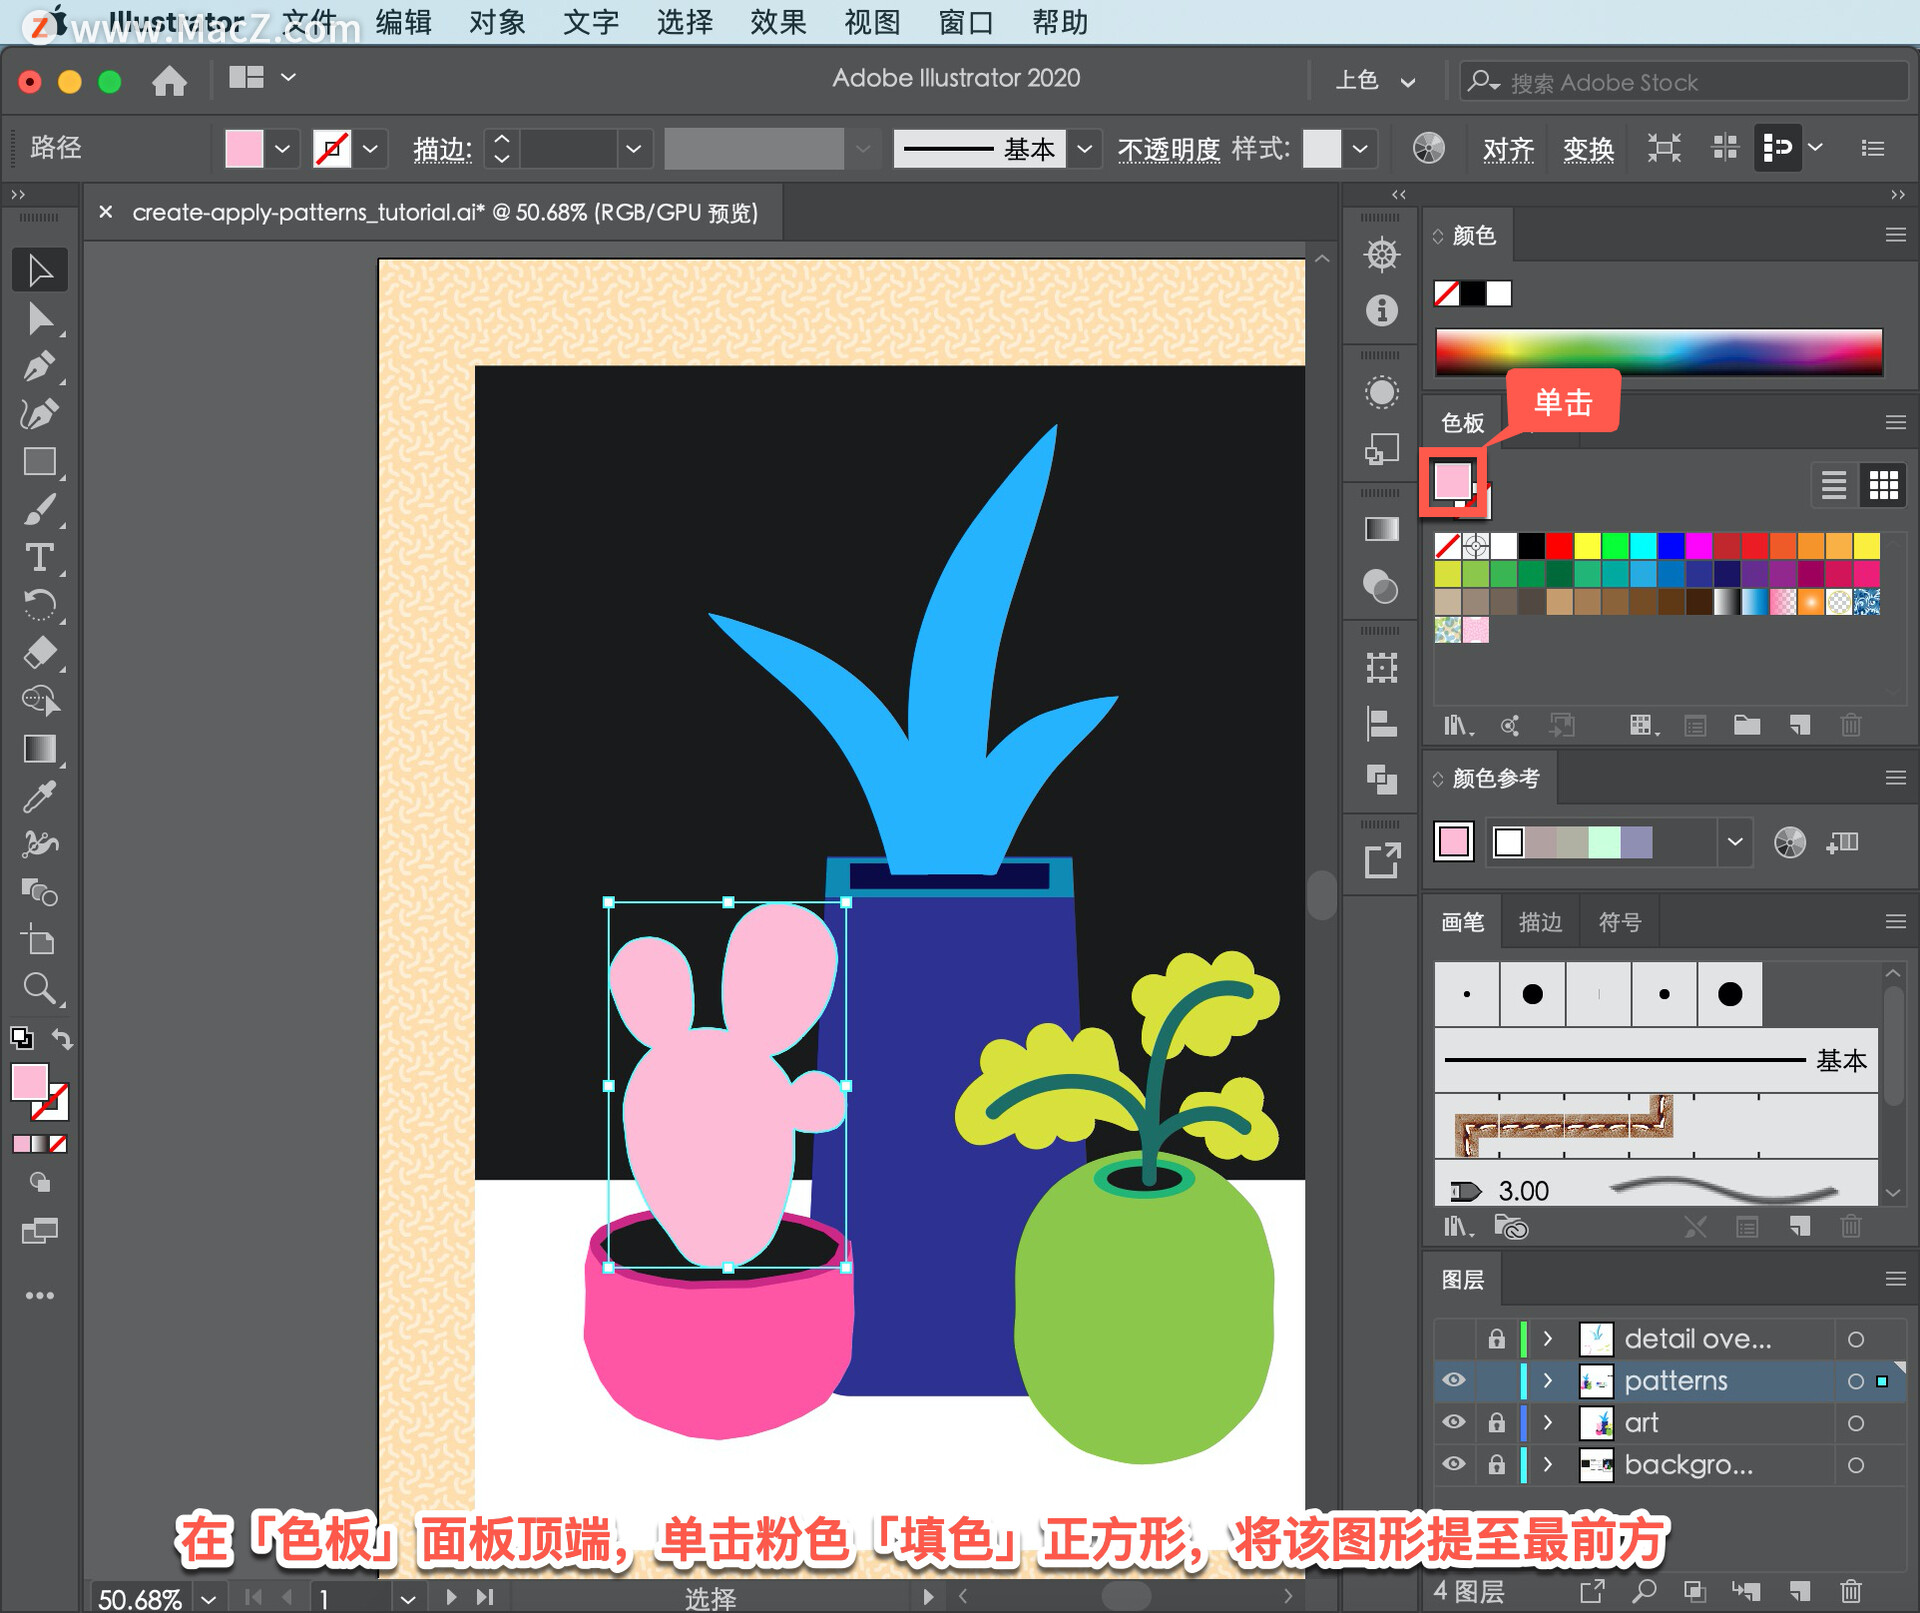Switch to the 符号 tab
This screenshot has height=1613, width=1920.
pos(1619,922)
